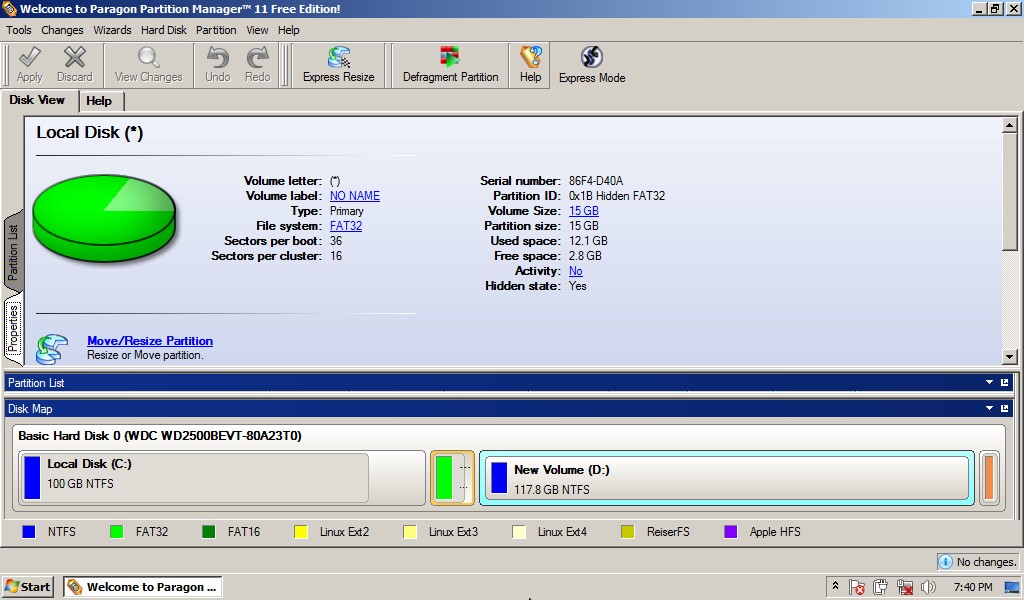Open the disconnected network tray icon
Image resolution: width=1024 pixels, height=600 pixels.
tap(904, 587)
